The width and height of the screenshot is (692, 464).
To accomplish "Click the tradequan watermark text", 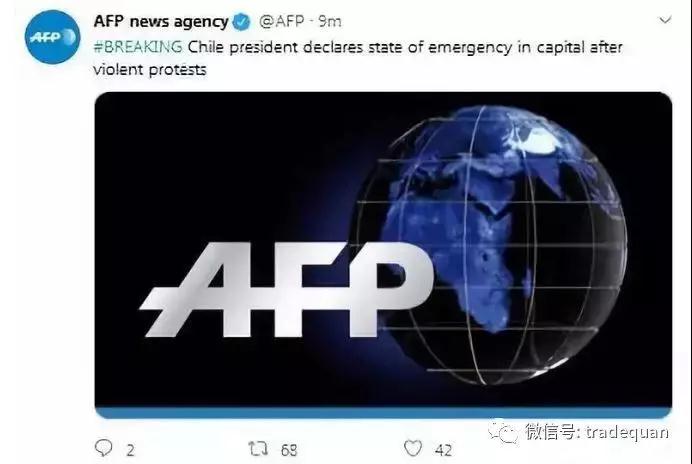I will [x=627, y=431].
